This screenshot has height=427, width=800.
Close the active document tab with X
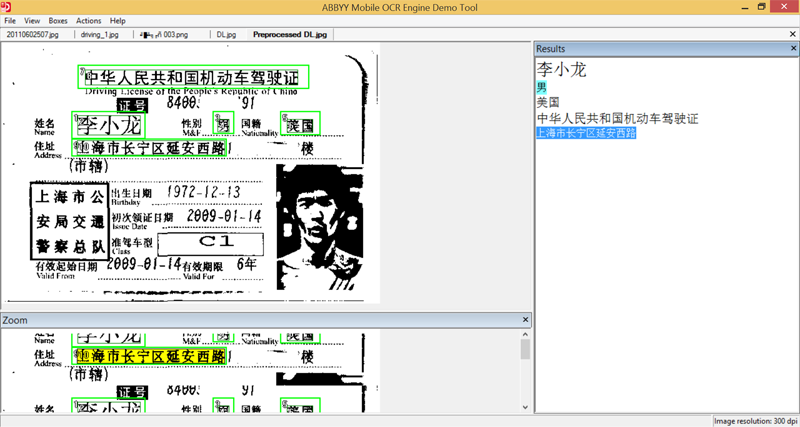526,34
